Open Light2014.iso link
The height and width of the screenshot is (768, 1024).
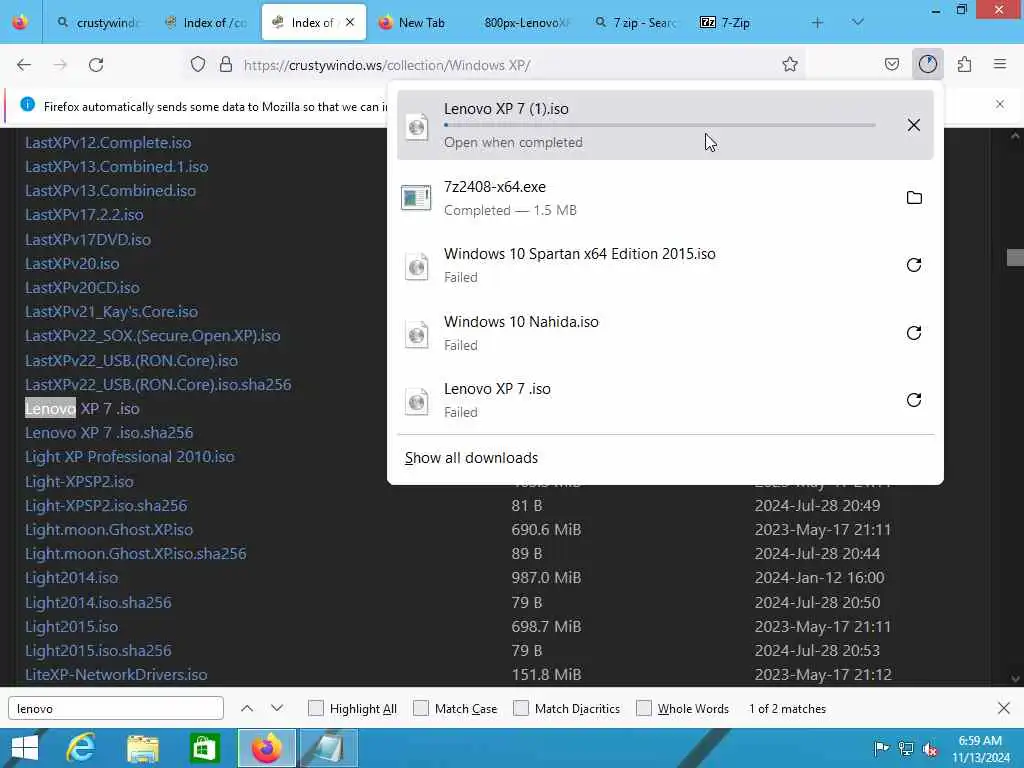pos(71,578)
